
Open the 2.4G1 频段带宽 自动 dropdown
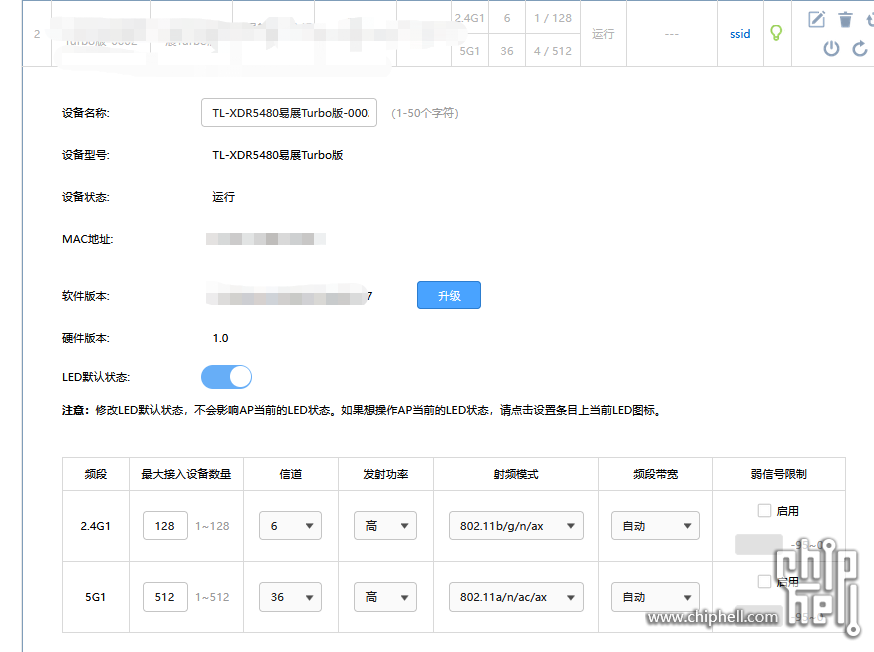click(x=656, y=526)
